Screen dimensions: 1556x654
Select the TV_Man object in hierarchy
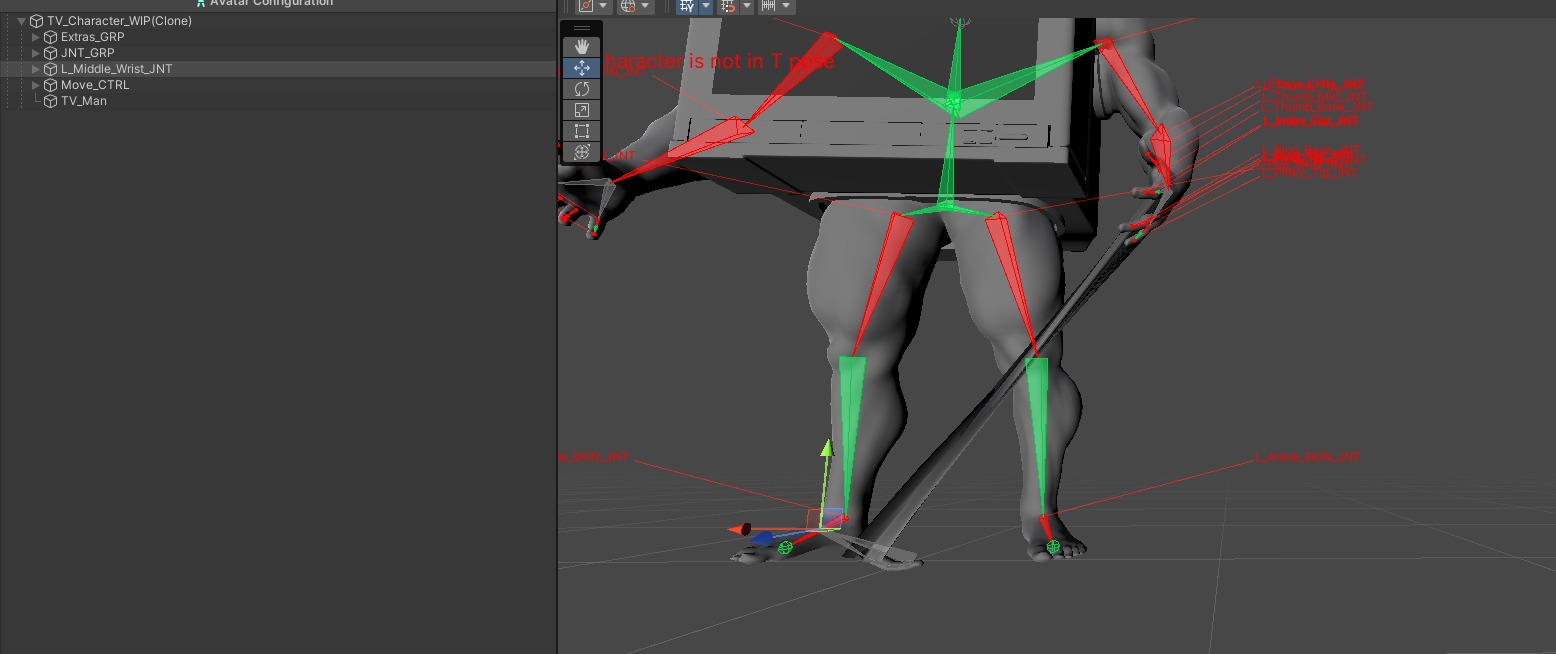click(x=83, y=101)
